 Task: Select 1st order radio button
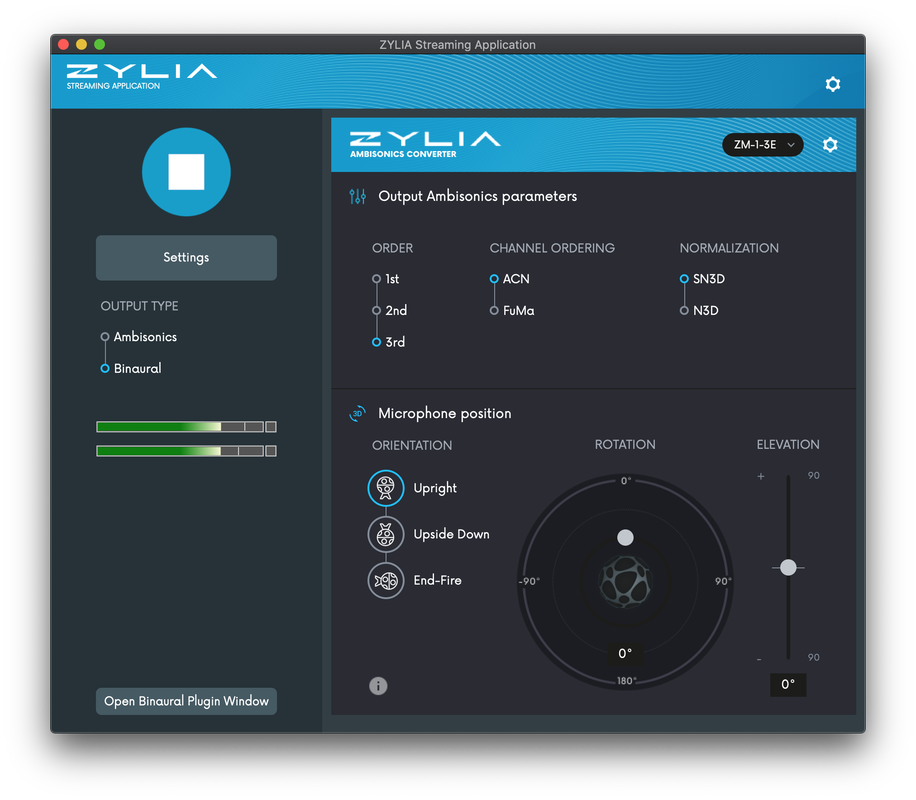coord(377,279)
